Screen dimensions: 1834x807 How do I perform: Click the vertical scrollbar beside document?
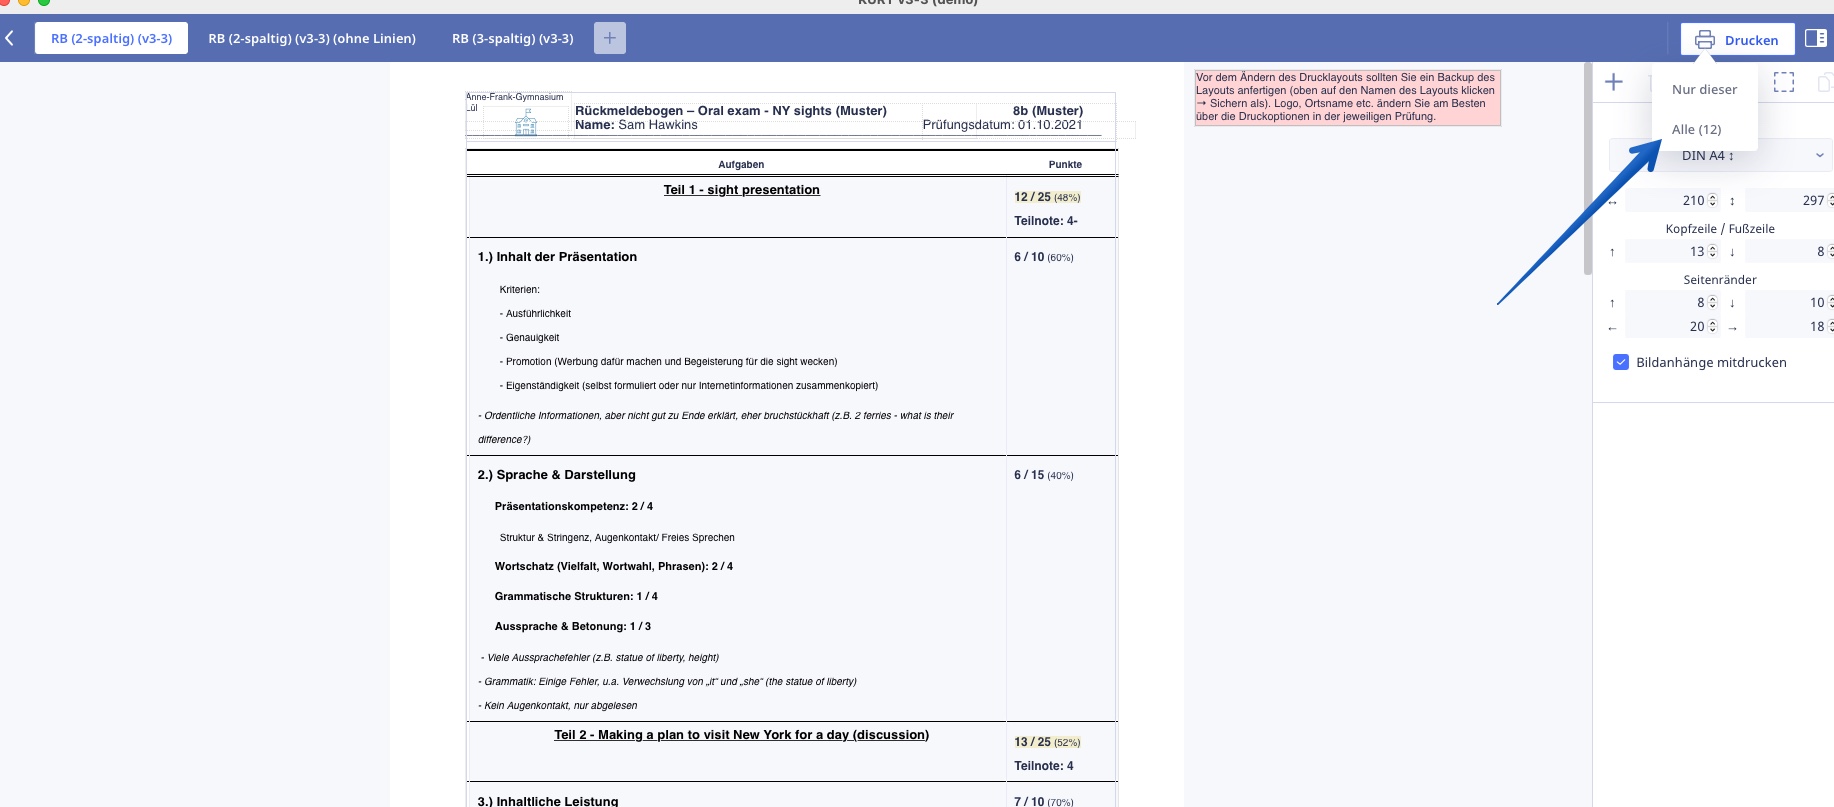(x=1588, y=170)
